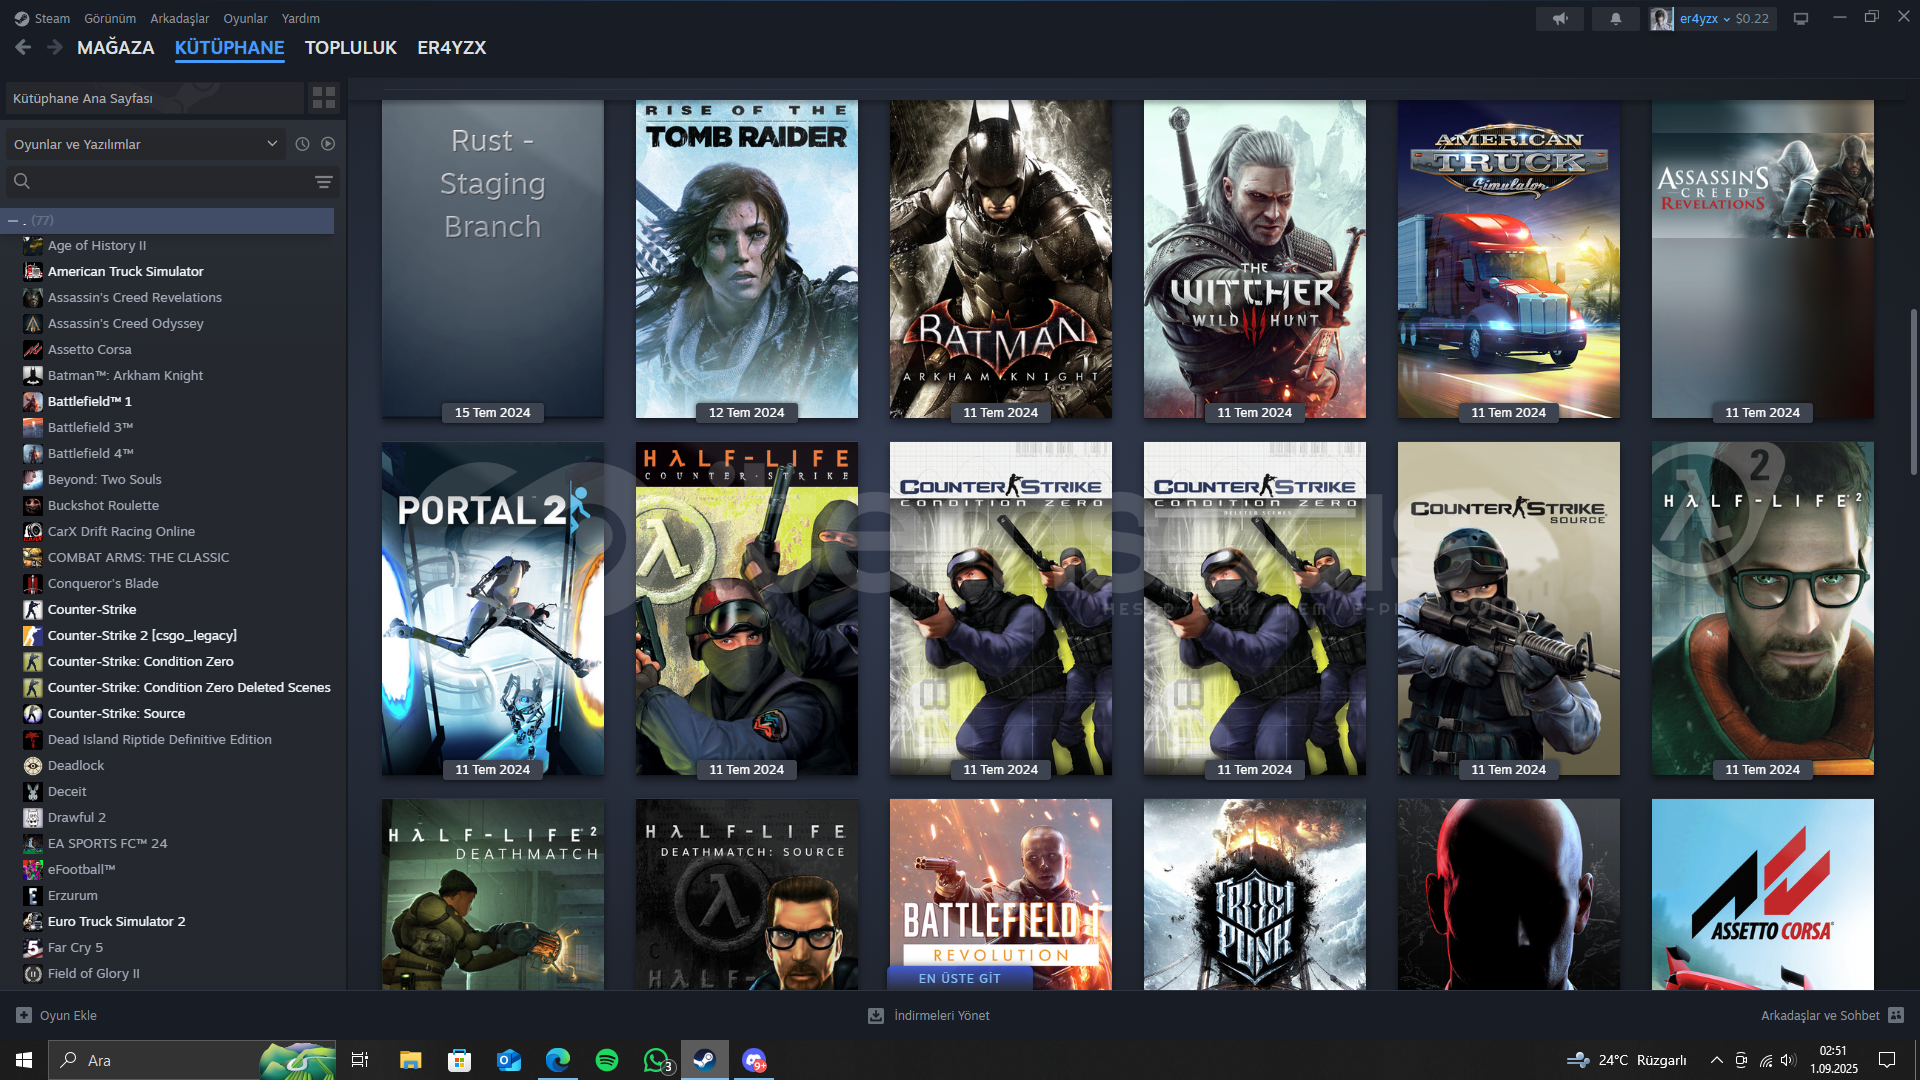
Task: Show recent activity clock filter
Action: tap(302, 144)
